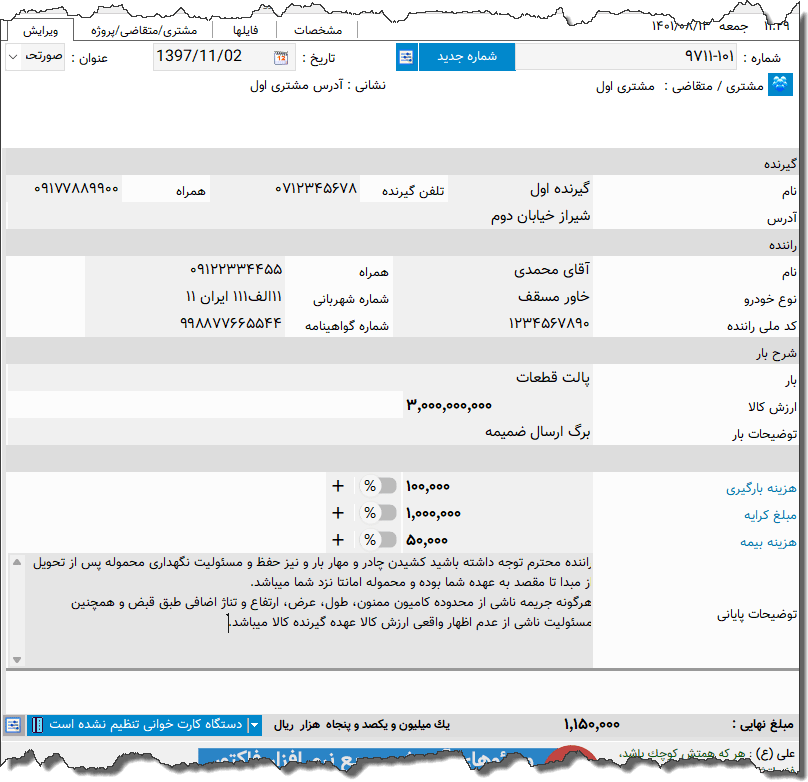Click the customer selection icon near مشتری / متقاضی
Viewport: 808px width, 782px height.
click(x=781, y=85)
